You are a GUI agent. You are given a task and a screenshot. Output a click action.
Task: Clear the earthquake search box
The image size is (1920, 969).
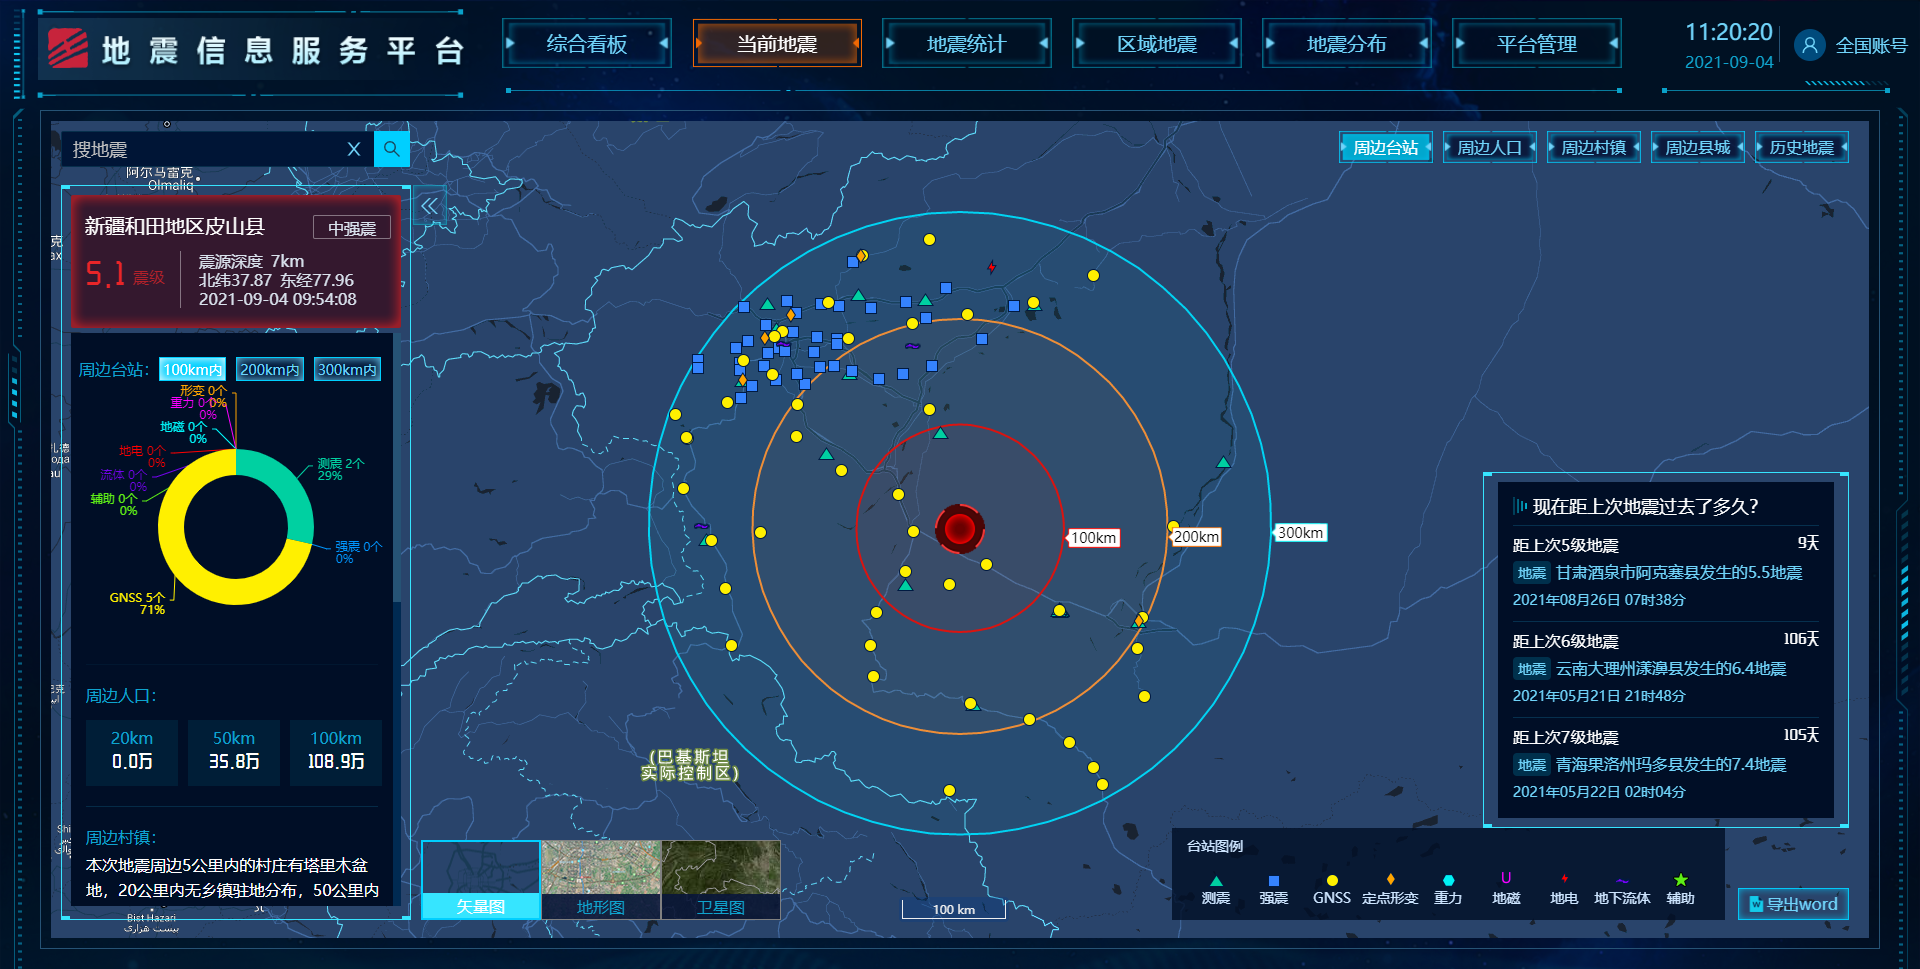pyautogui.click(x=354, y=149)
